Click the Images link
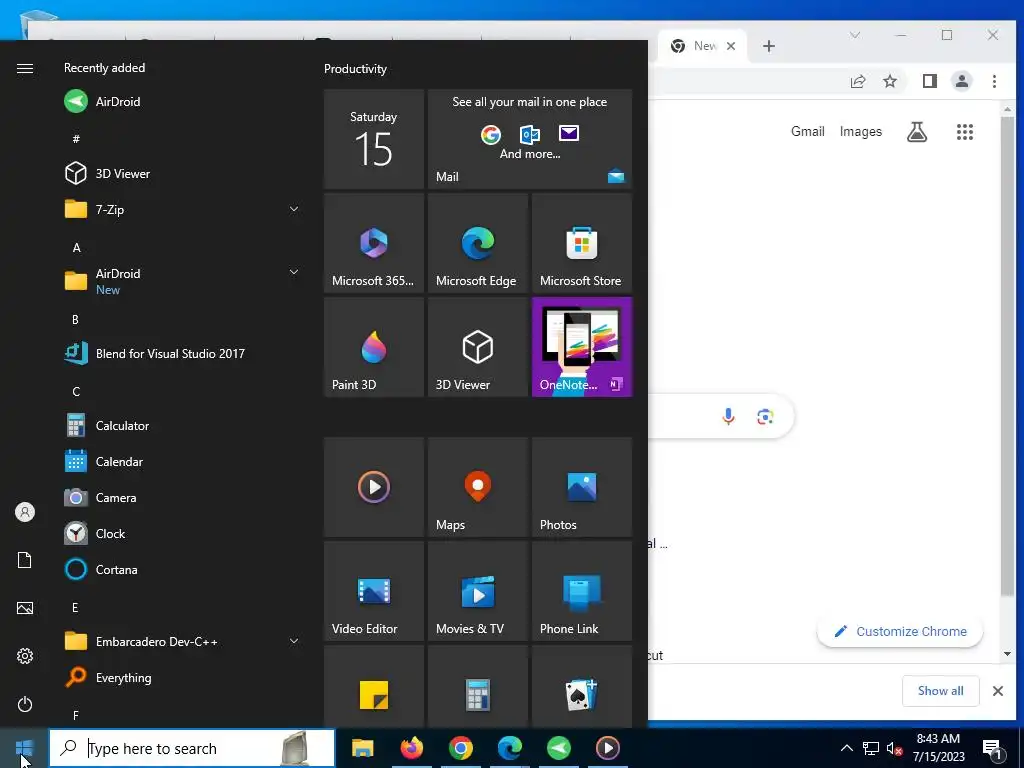 coord(861,131)
